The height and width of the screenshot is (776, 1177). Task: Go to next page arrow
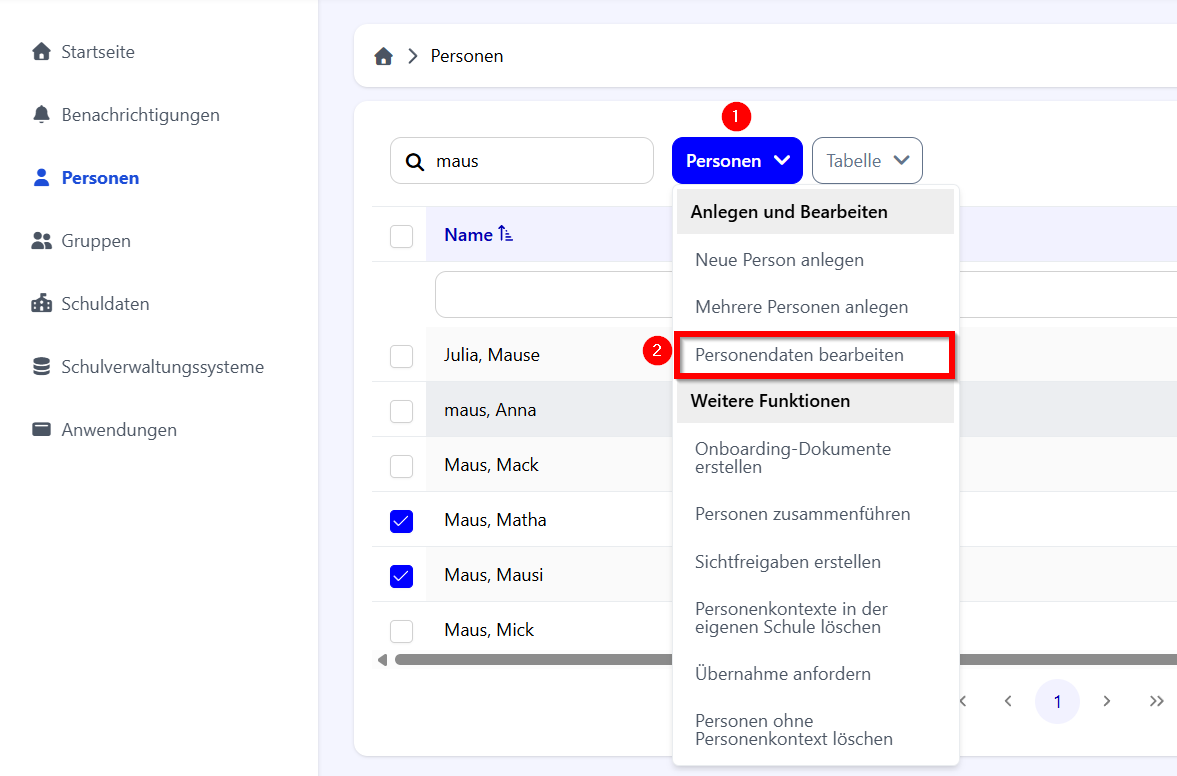point(1107,701)
